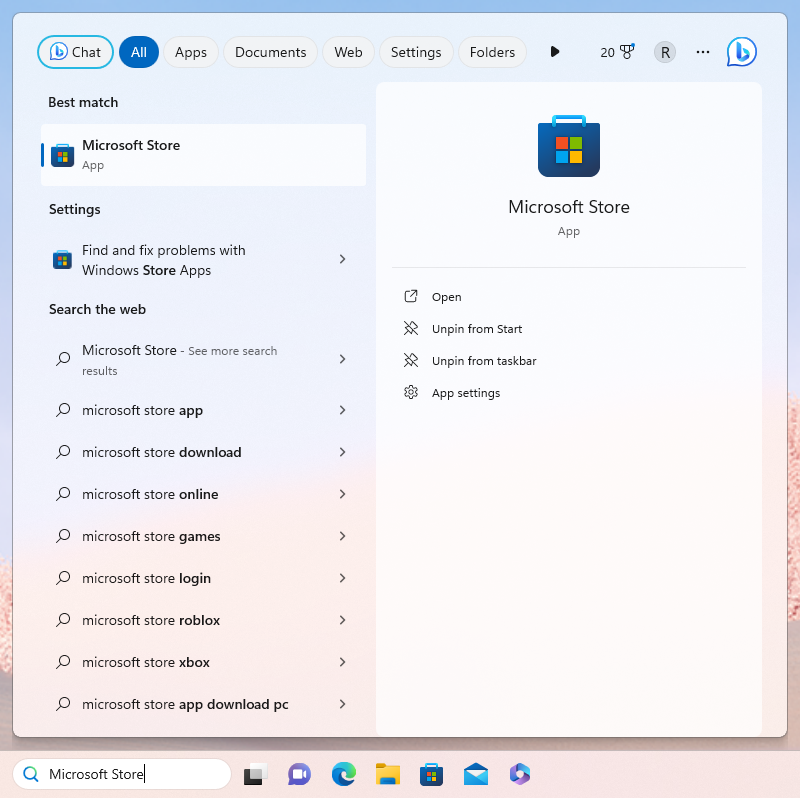Click the large Microsoft Store app logo
The image size is (800, 798).
568,147
